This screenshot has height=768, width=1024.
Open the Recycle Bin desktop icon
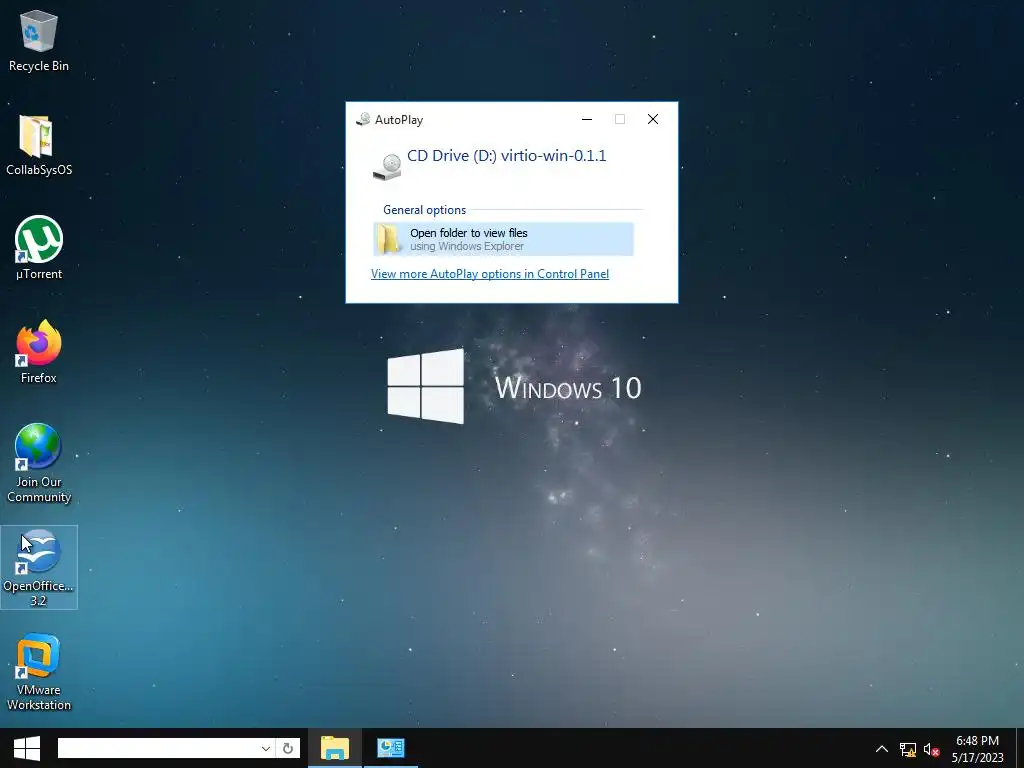(x=39, y=40)
